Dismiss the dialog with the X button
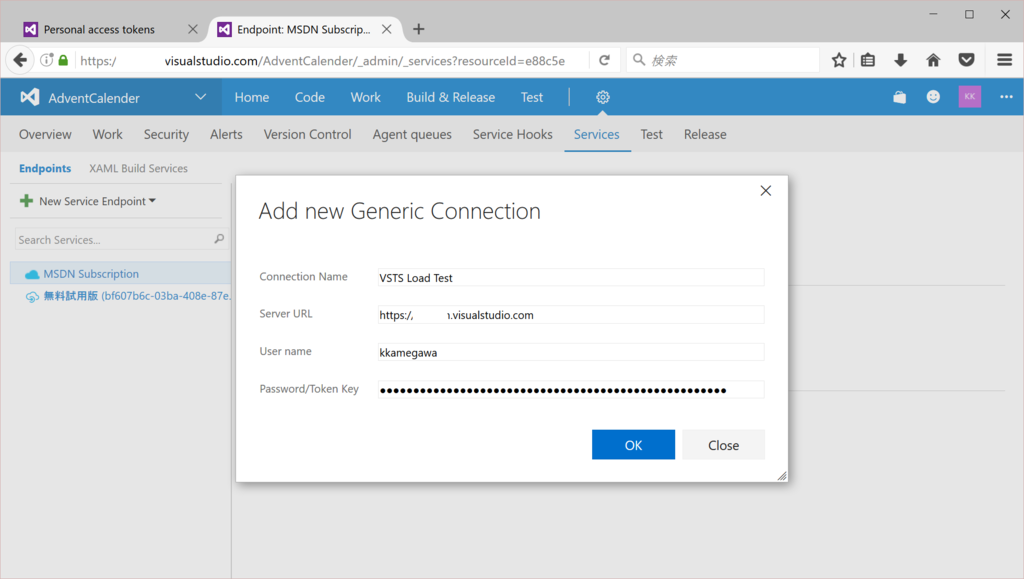Viewport: 1024px width, 579px height. [766, 191]
